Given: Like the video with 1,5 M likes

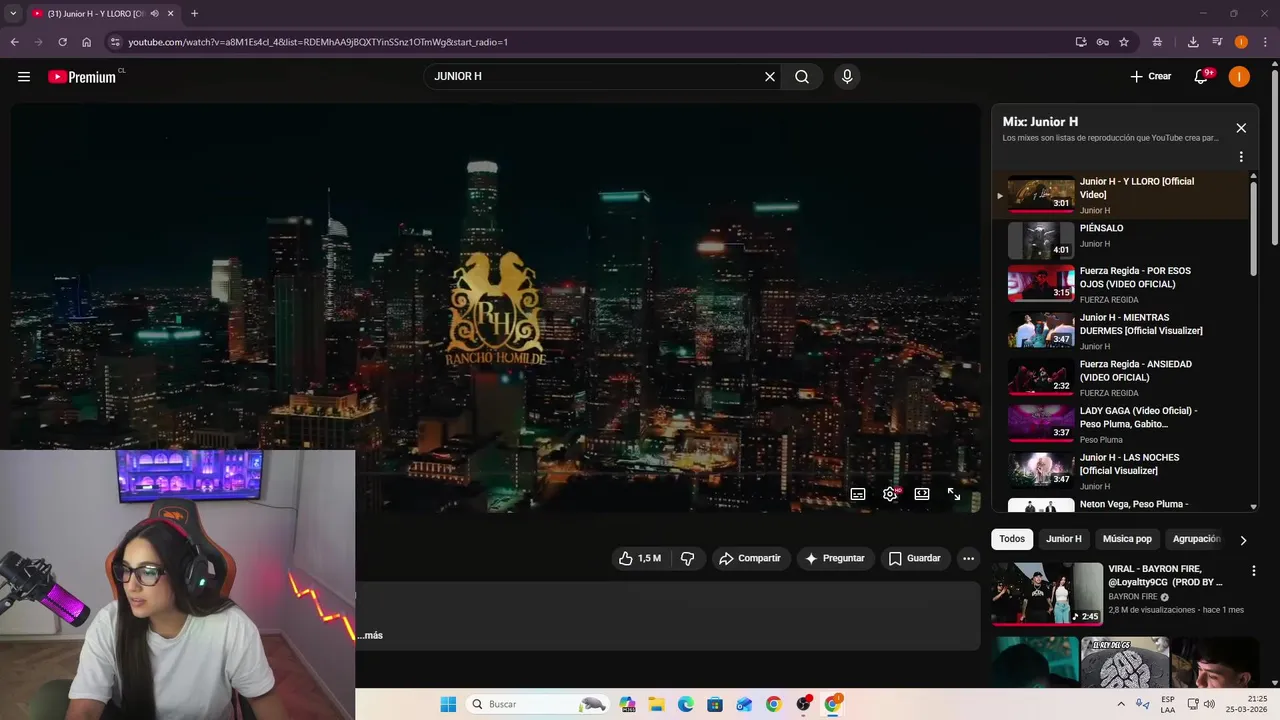Looking at the screenshot, I should (x=640, y=558).
